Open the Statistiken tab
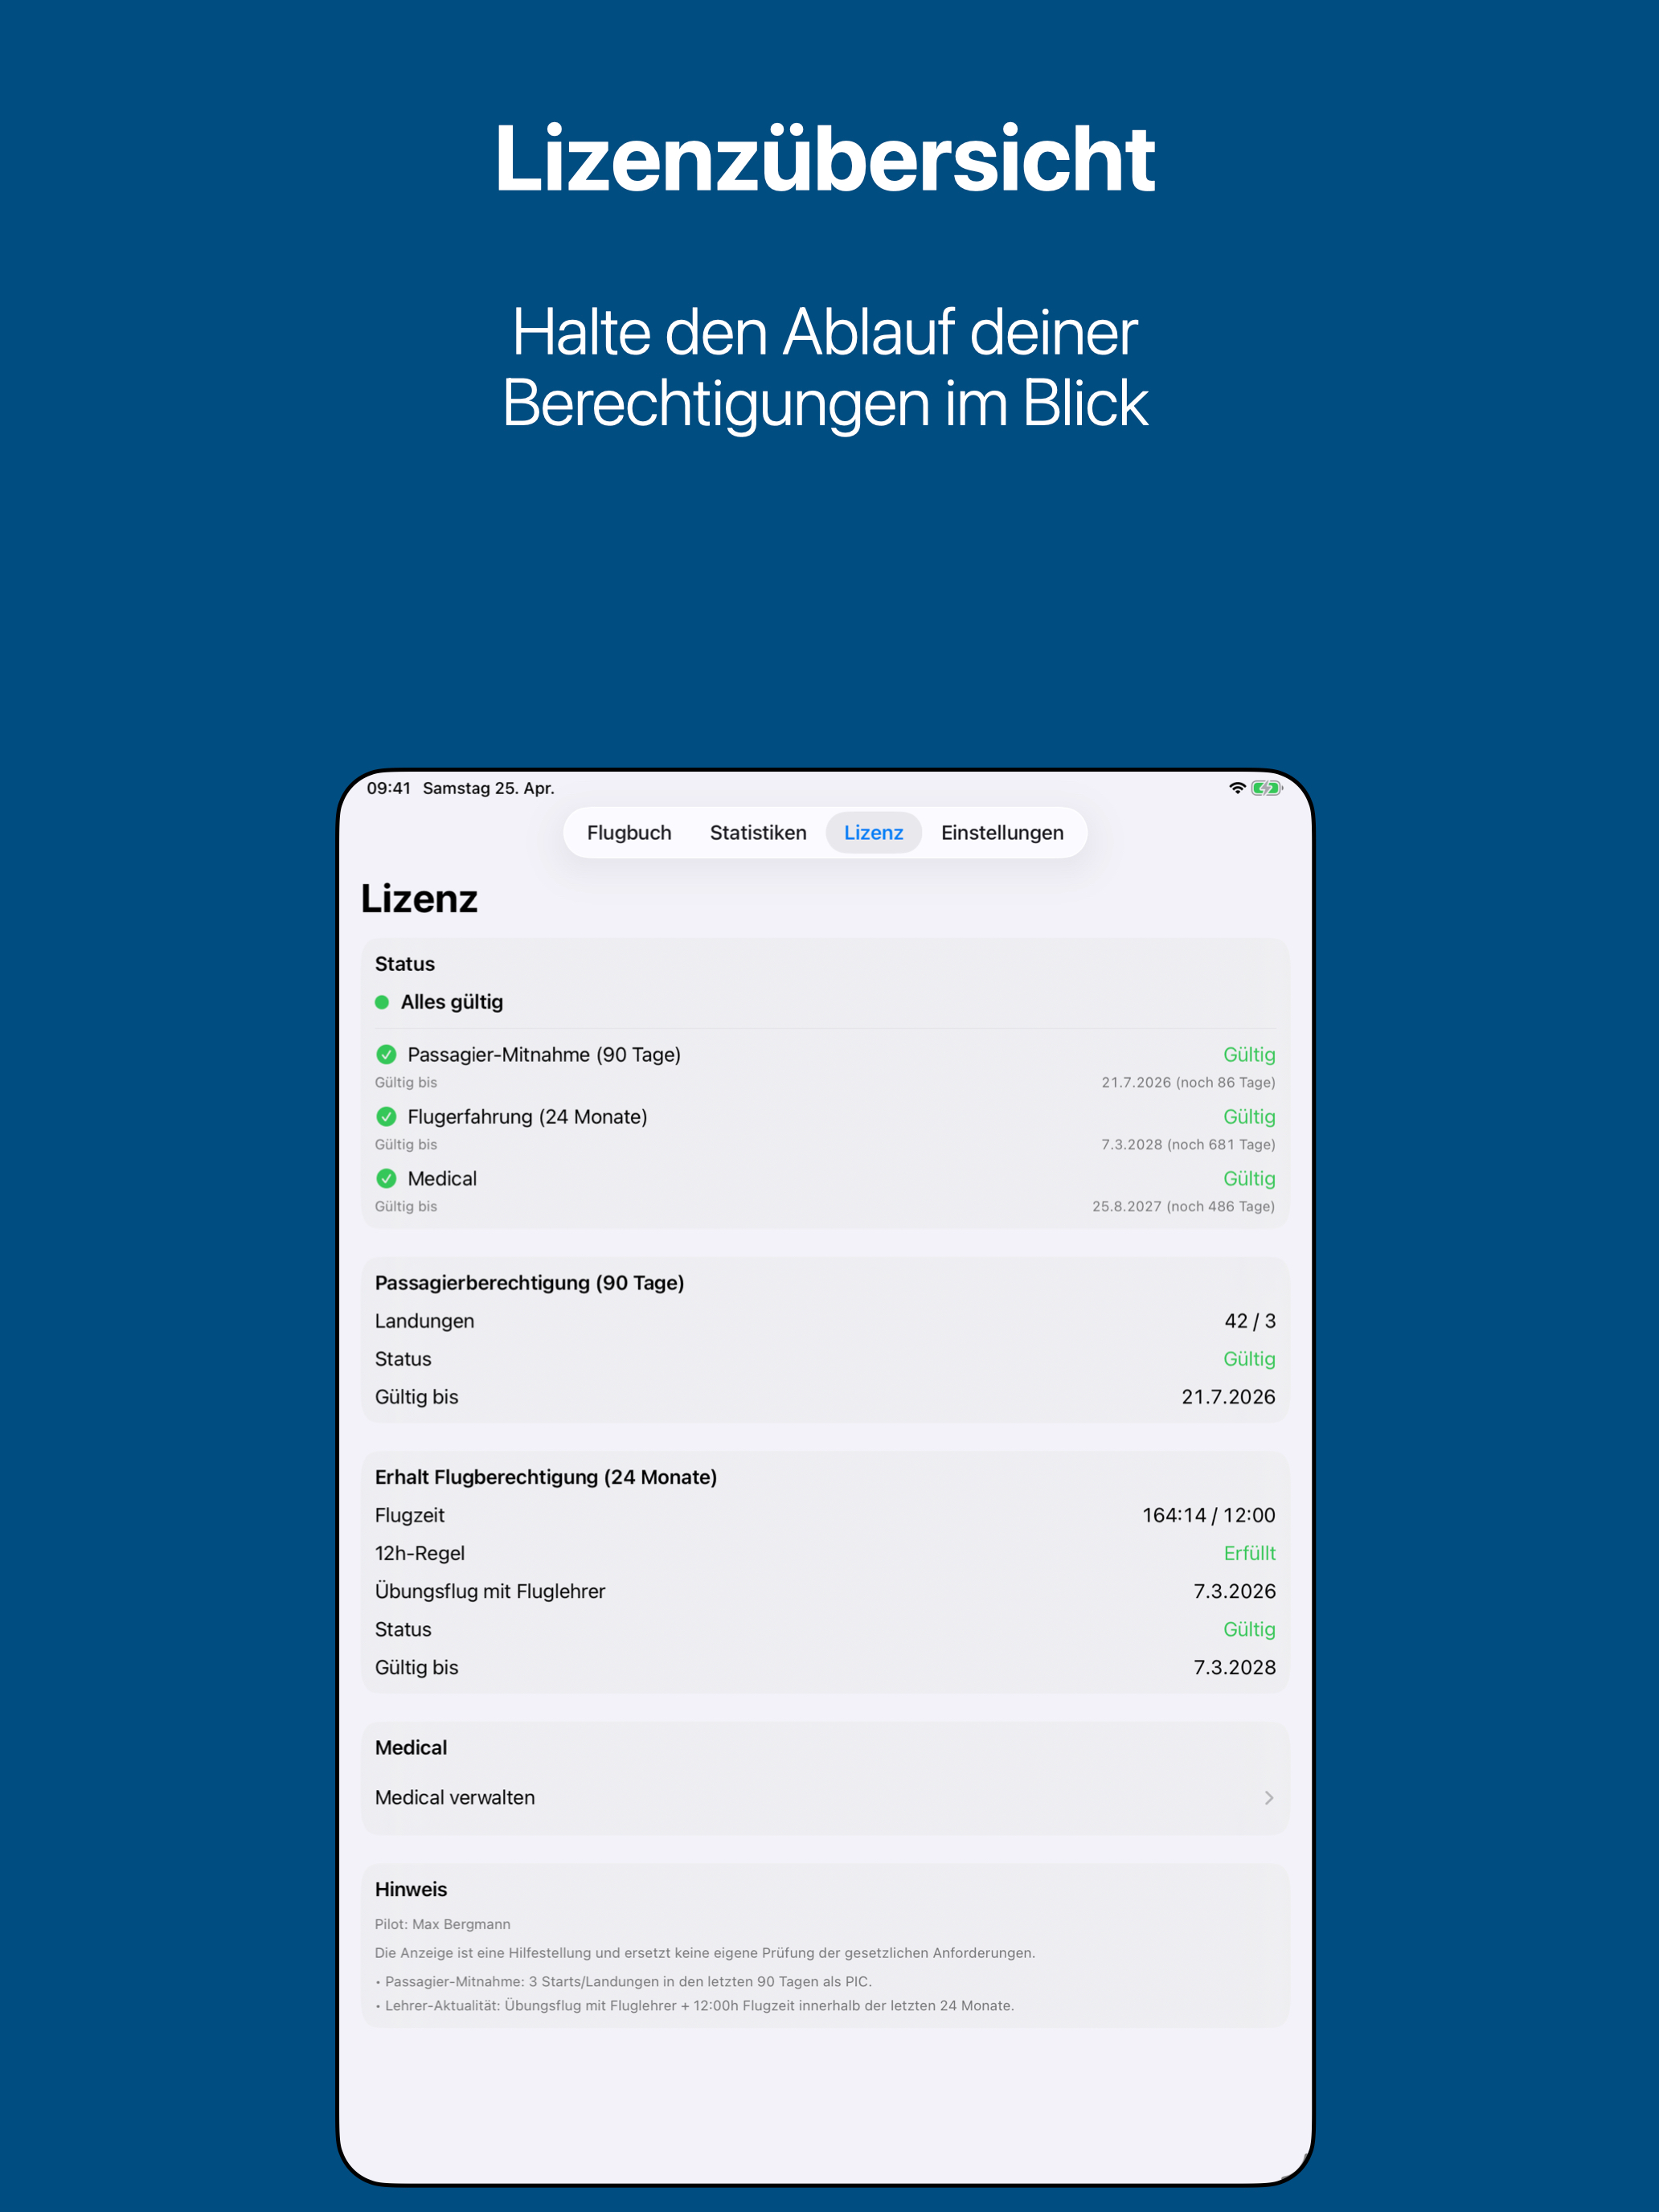Screen dimensions: 1659x2212 point(758,832)
